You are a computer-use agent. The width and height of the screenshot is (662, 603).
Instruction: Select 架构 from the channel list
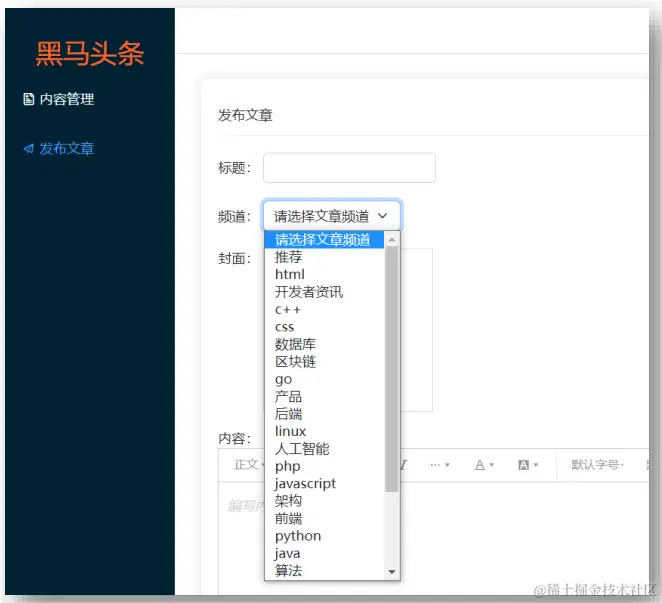tap(324, 501)
